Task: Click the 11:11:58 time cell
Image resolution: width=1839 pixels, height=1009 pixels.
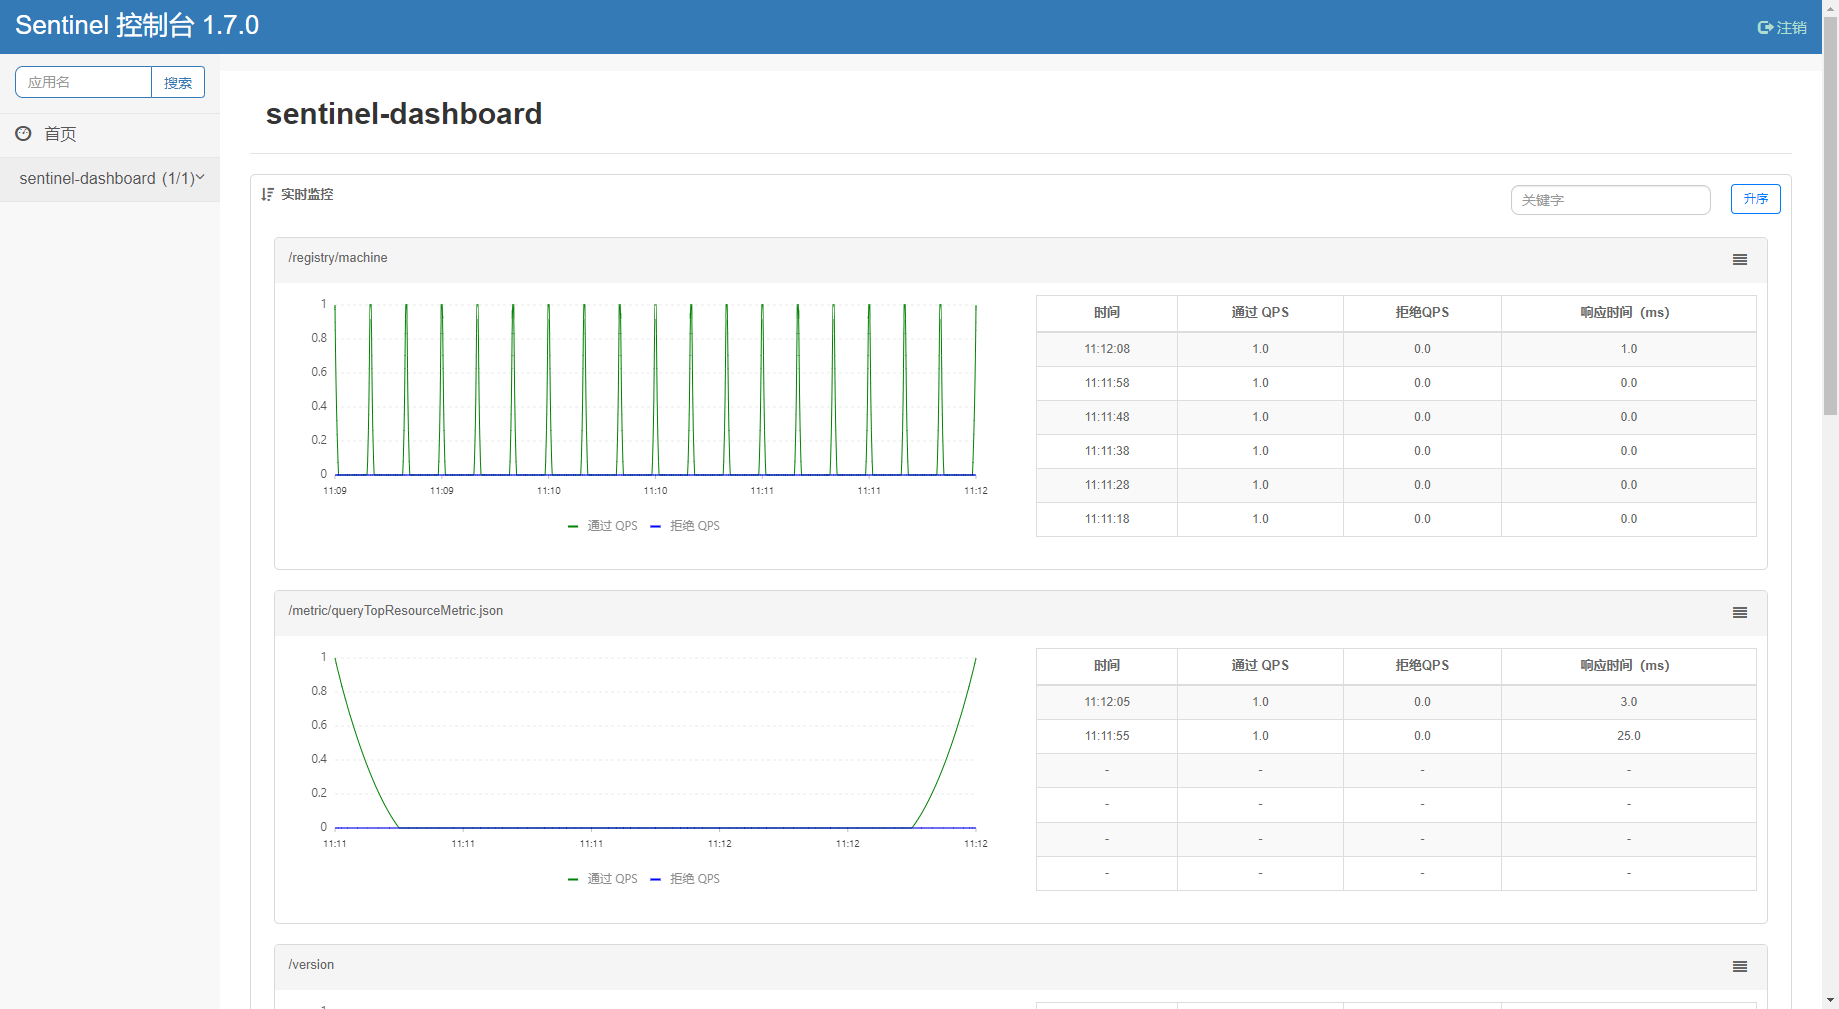Action: coord(1107,383)
